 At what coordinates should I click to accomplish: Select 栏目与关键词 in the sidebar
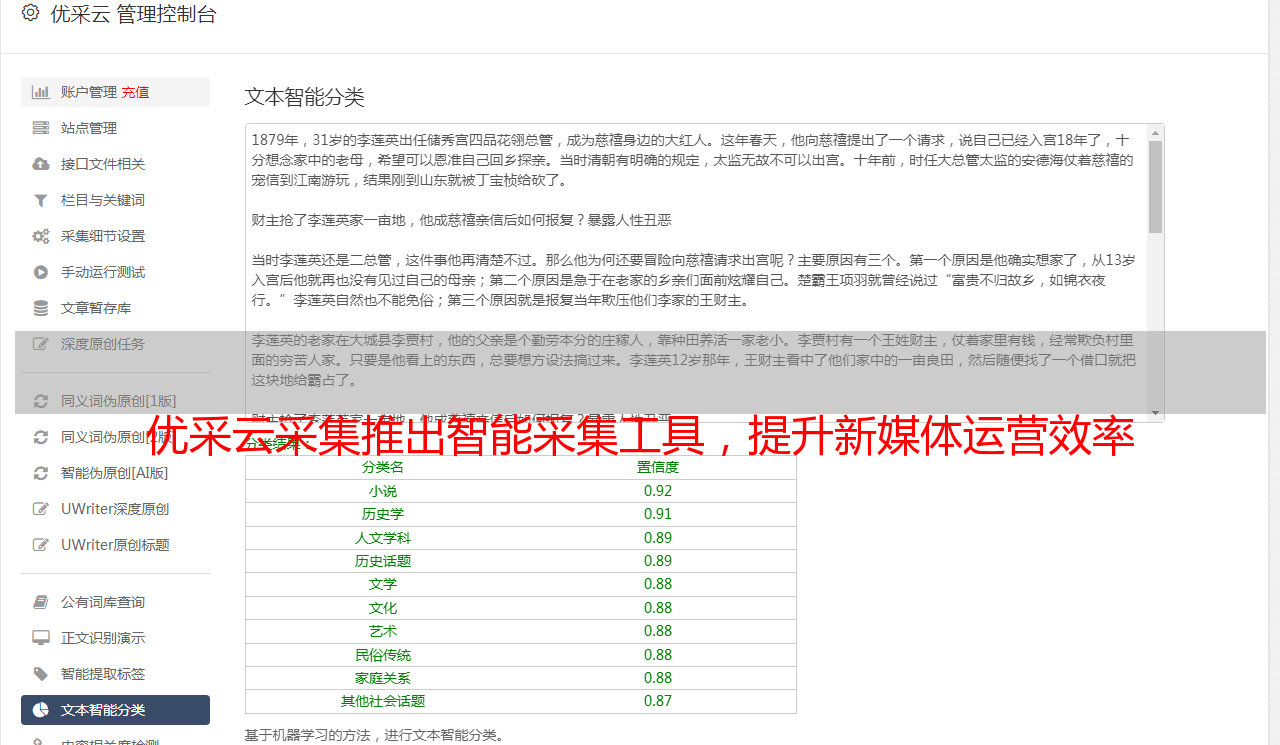[x=115, y=200]
